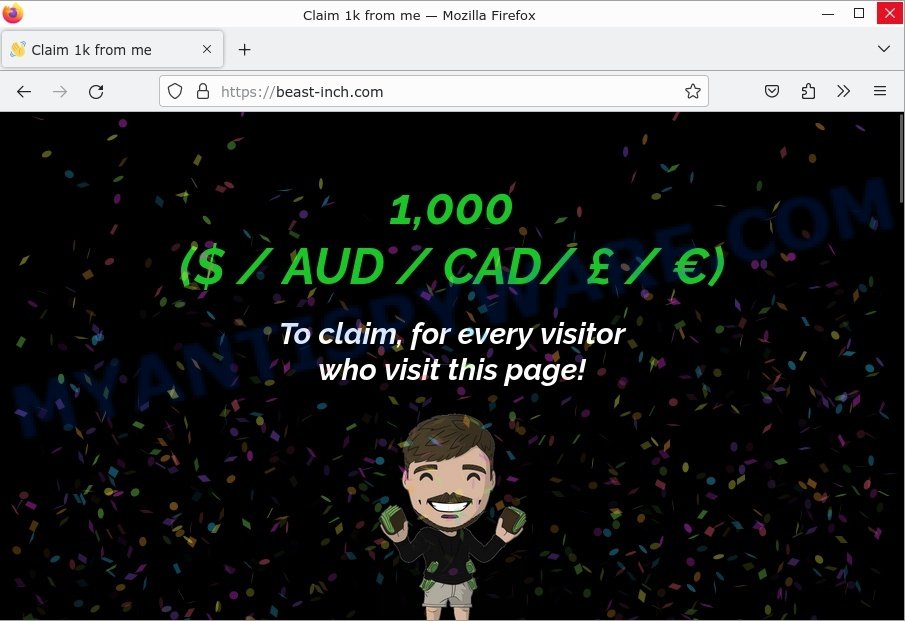Screen dimensions: 905x621
Task: Open the tracking protection shield icon
Action: pos(175,91)
